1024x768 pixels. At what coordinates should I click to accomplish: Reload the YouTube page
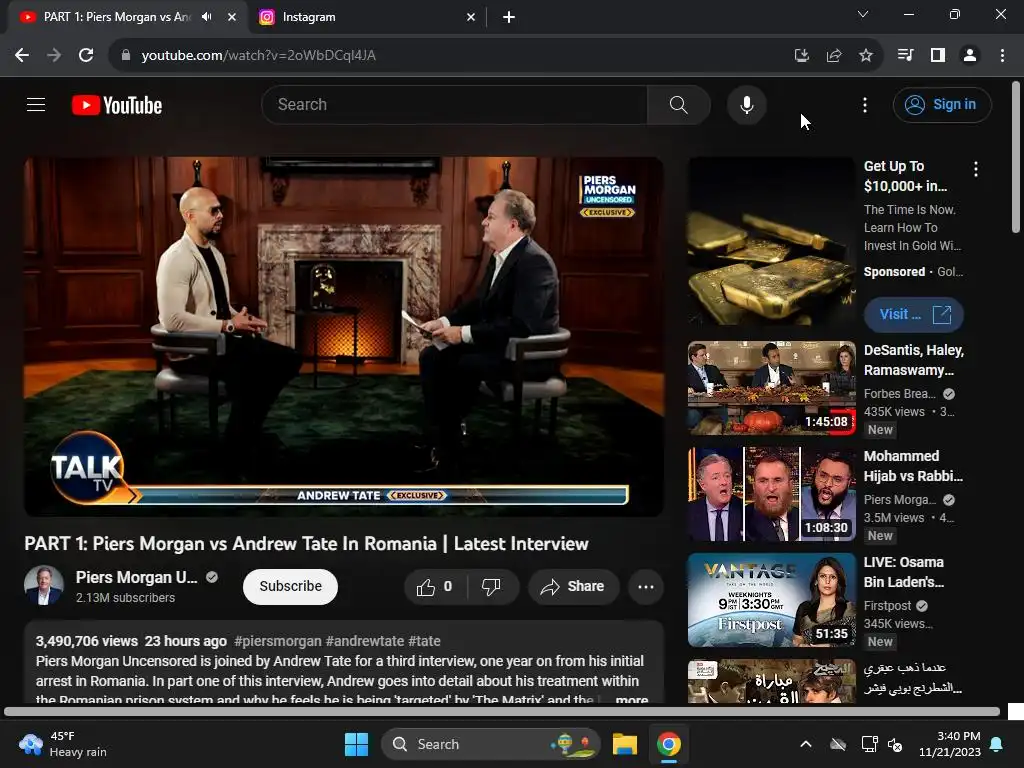[x=86, y=56]
